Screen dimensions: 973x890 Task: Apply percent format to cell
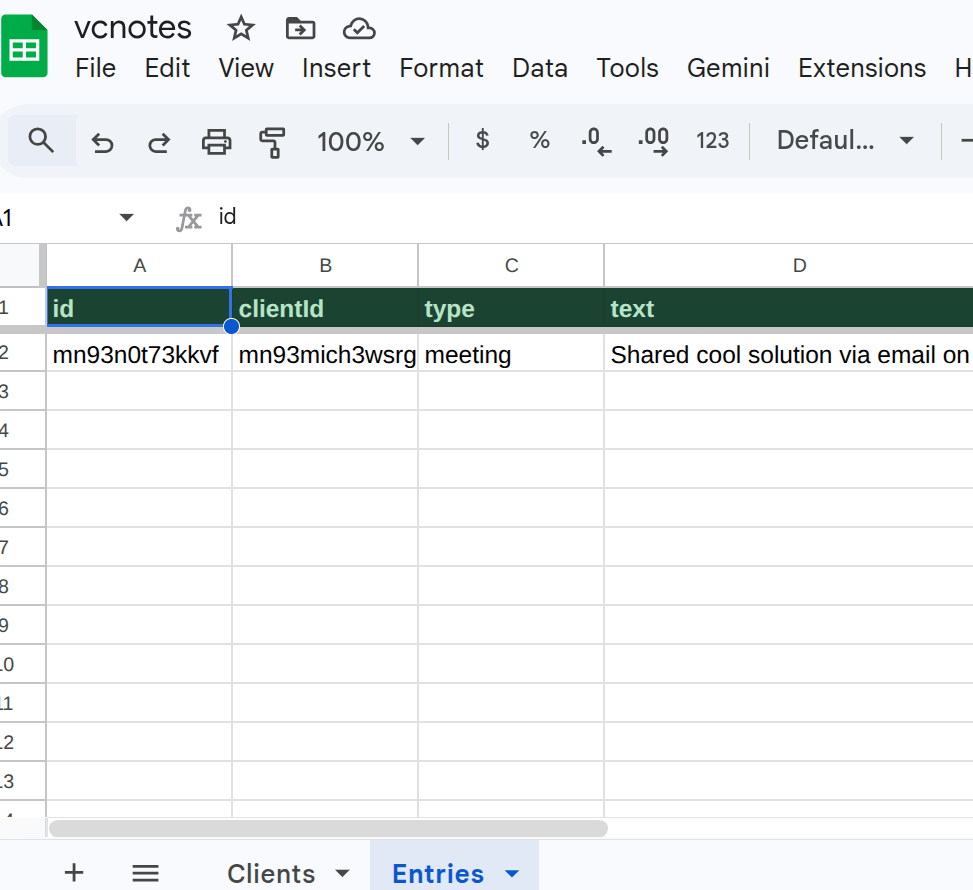click(x=540, y=141)
